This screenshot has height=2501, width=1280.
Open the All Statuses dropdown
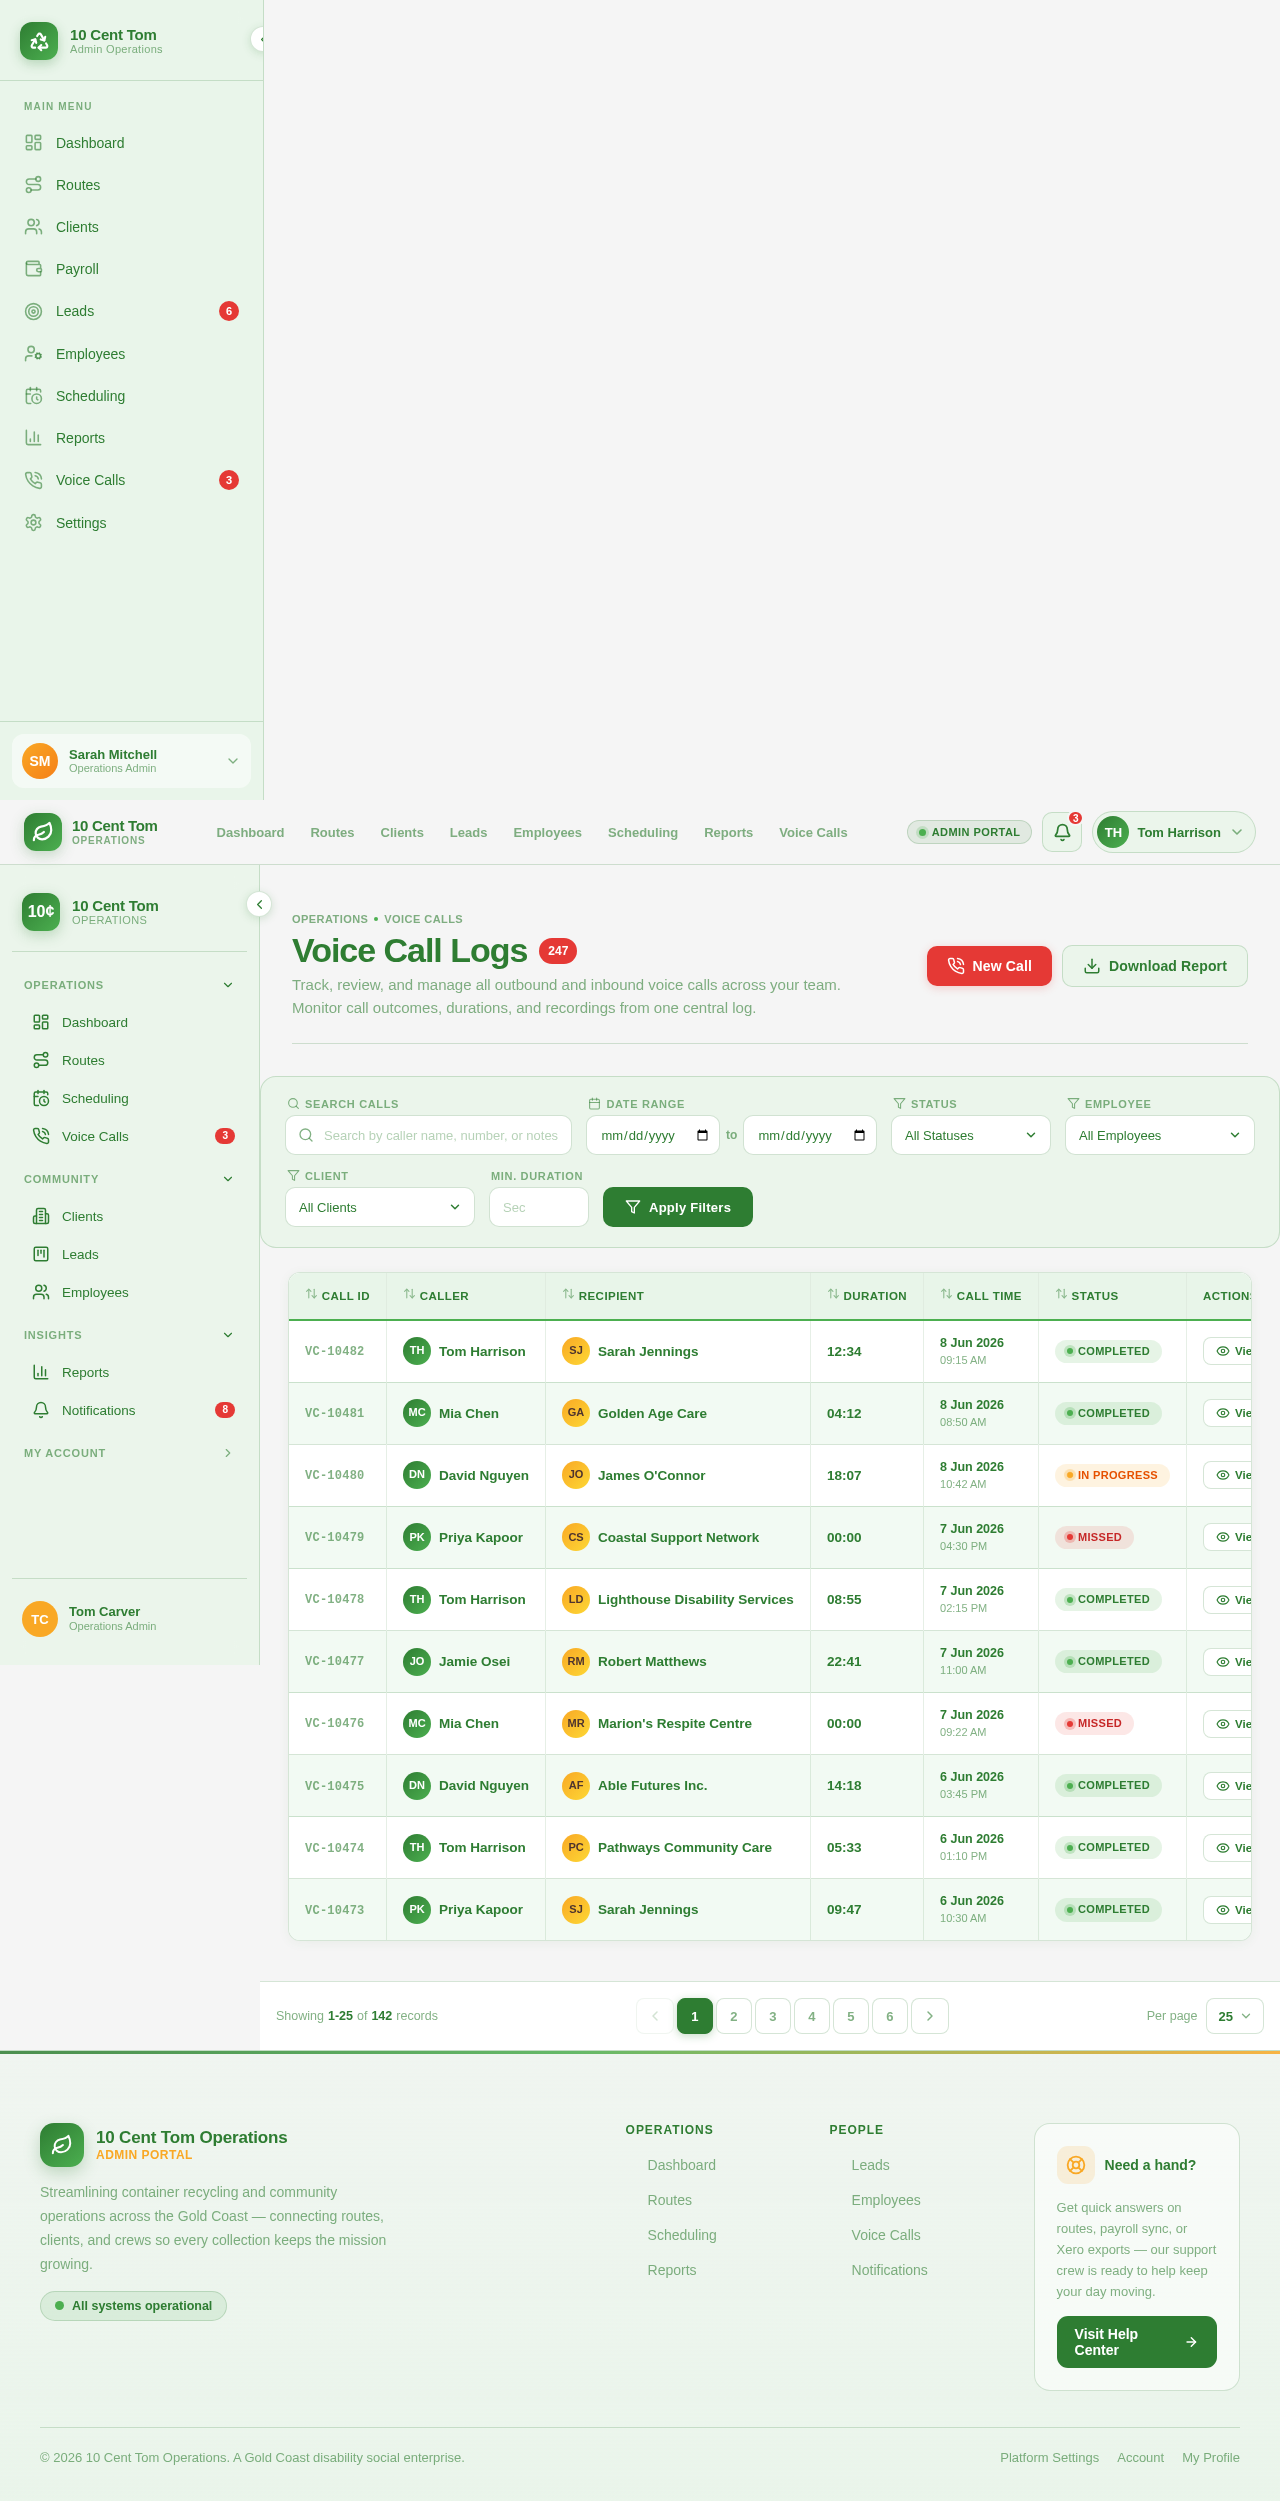point(971,1135)
